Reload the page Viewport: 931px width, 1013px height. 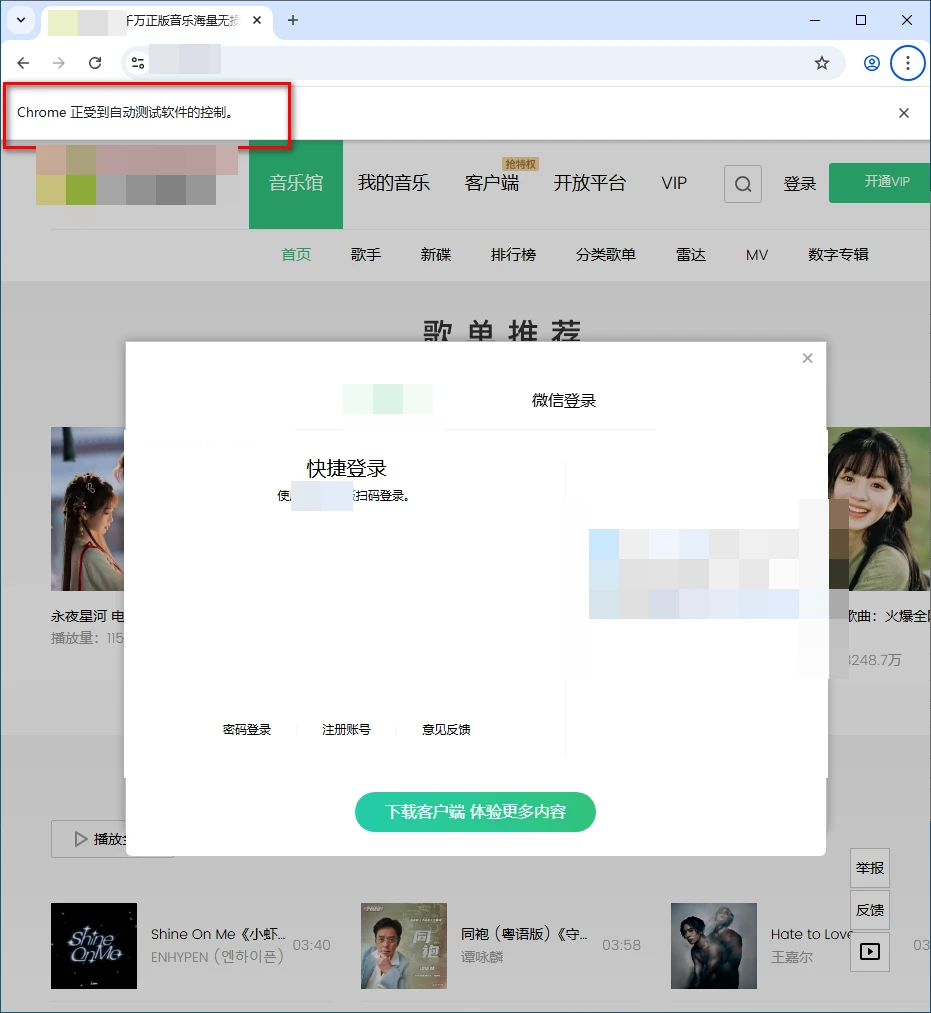(x=95, y=63)
